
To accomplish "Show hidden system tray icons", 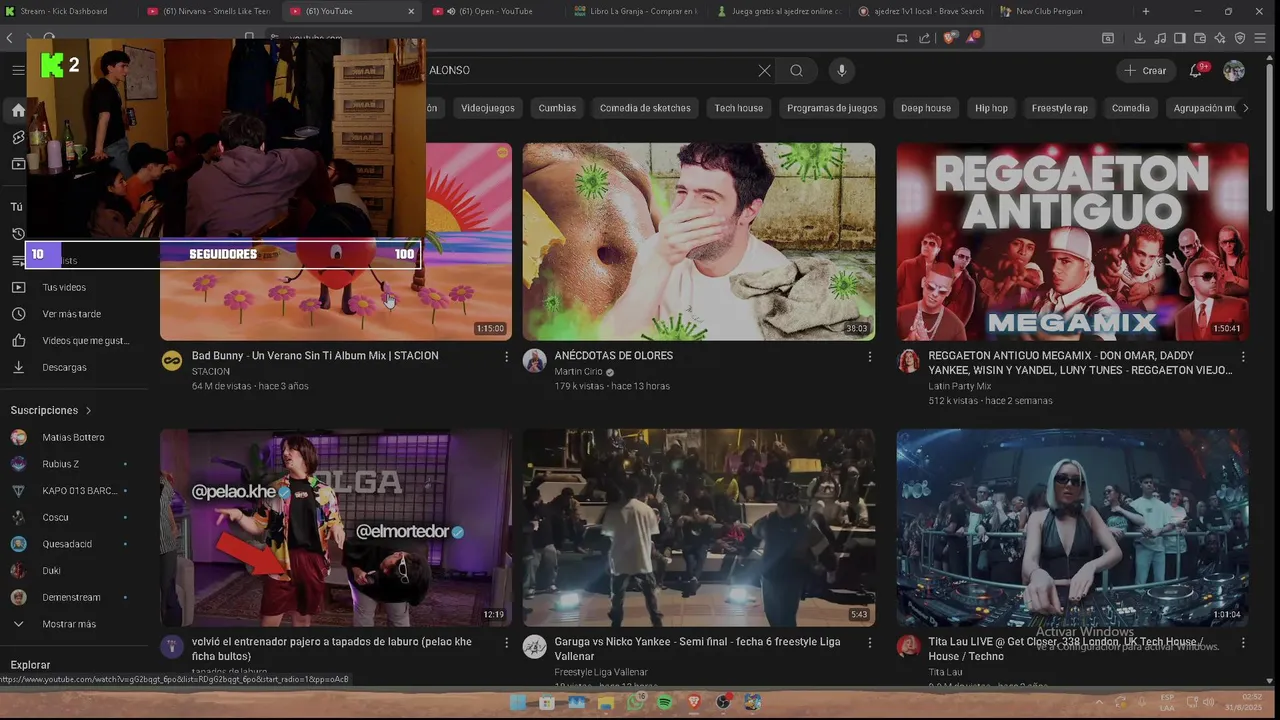I will point(1099,702).
